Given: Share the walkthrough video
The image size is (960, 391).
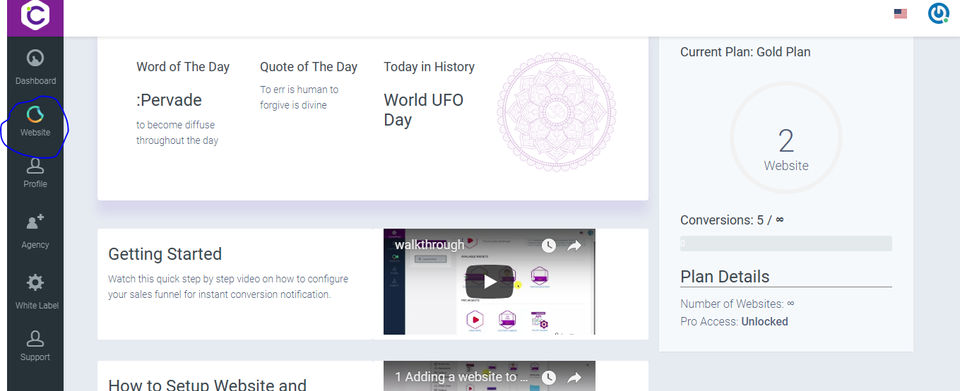Looking at the screenshot, I should [x=574, y=245].
